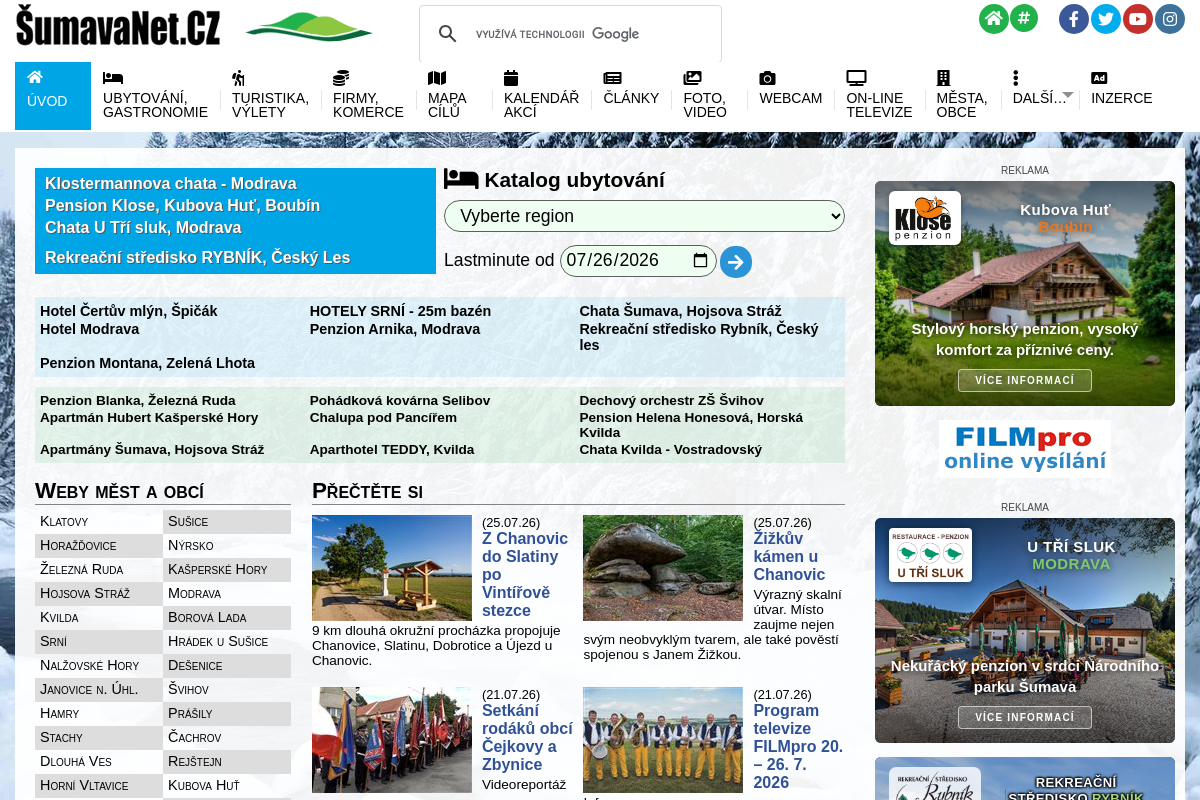Click the camera icon above Webcam

[767, 78]
